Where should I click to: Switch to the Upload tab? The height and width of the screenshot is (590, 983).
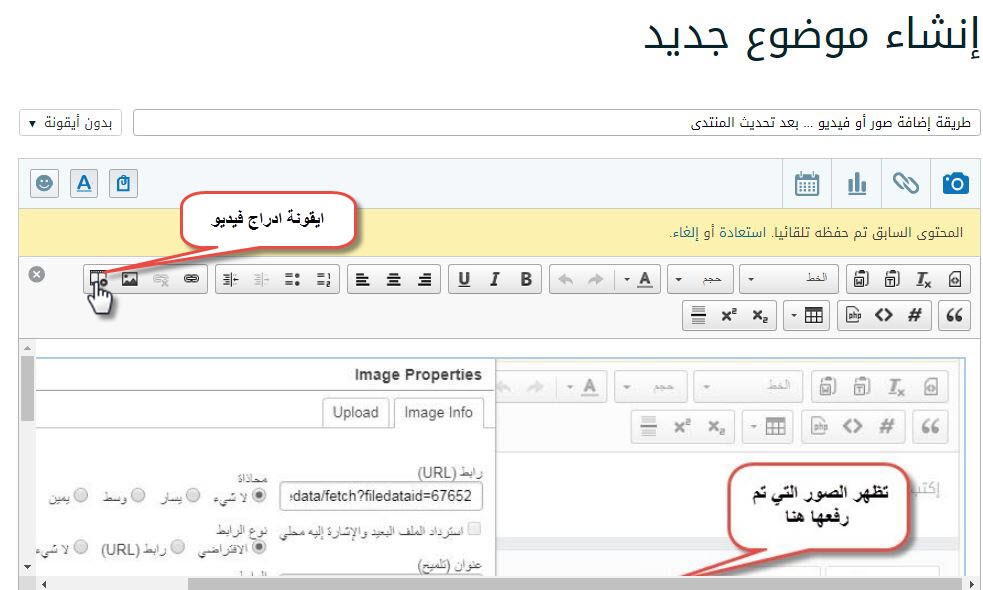pyautogui.click(x=355, y=412)
